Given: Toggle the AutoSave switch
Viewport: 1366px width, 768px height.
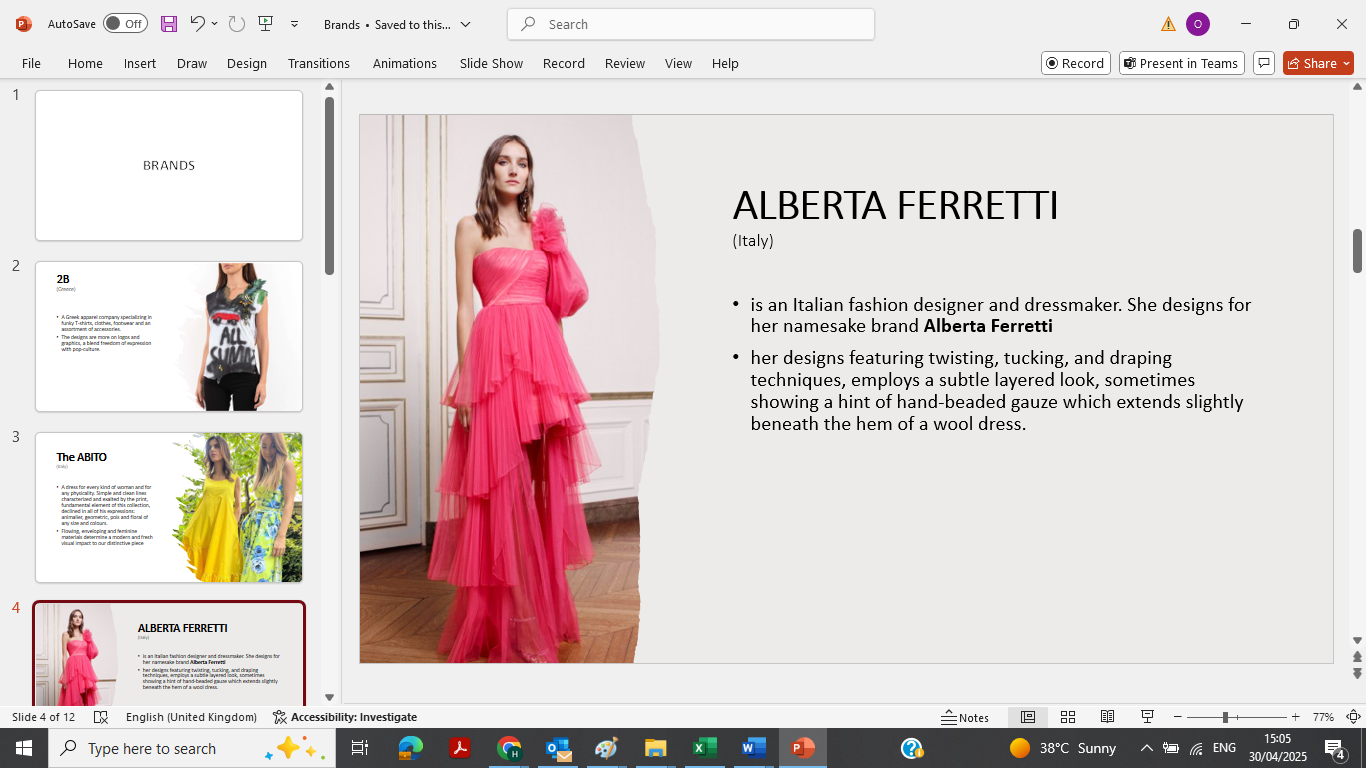Looking at the screenshot, I should coord(125,24).
